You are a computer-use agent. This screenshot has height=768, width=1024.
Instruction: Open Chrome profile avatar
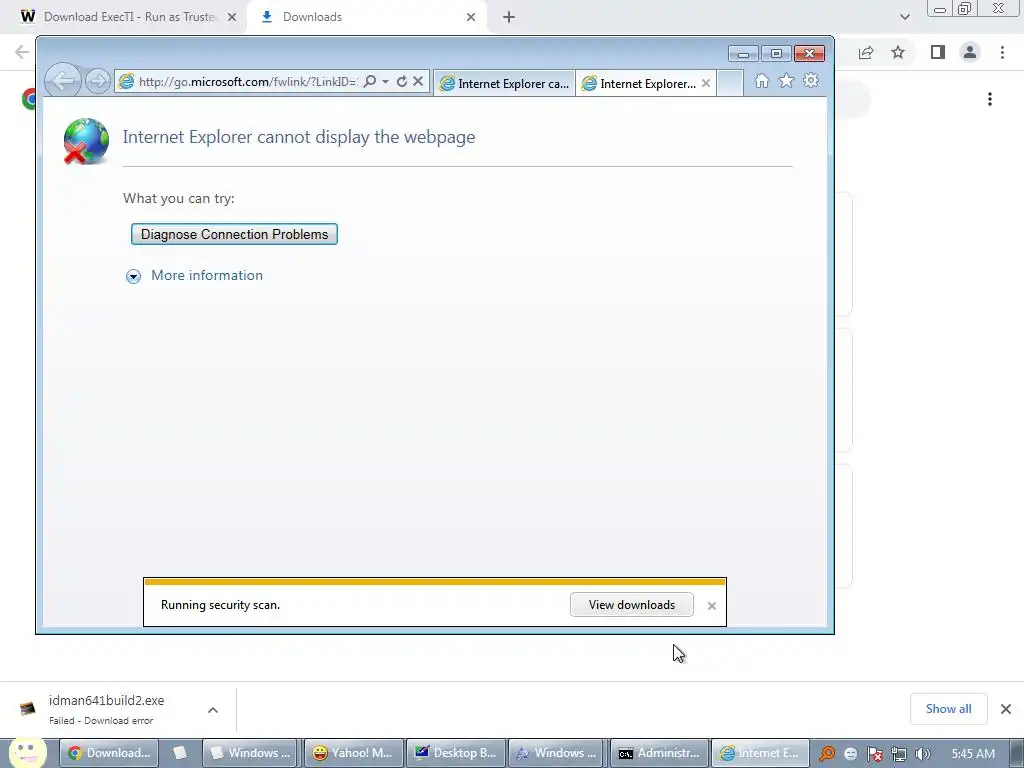970,52
